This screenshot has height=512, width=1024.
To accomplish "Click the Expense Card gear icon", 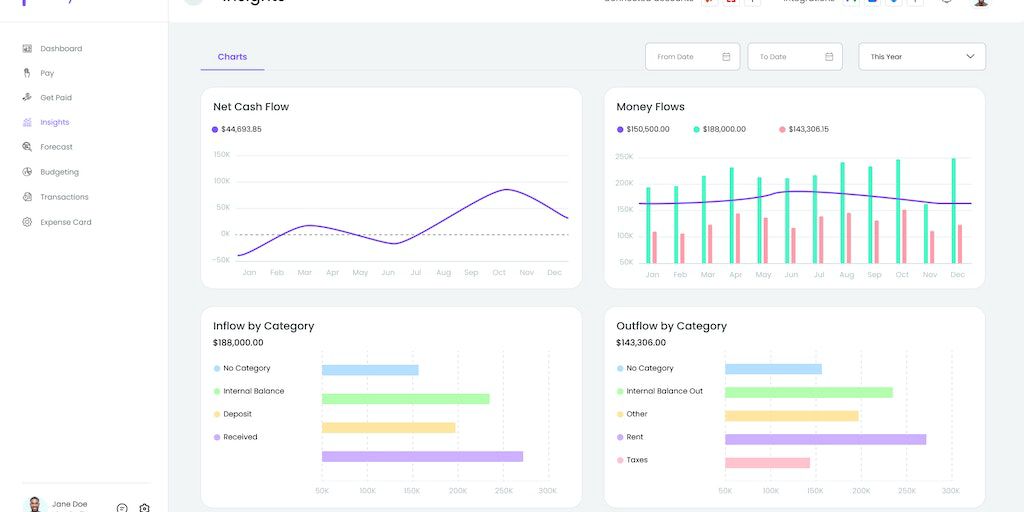I will (x=27, y=222).
